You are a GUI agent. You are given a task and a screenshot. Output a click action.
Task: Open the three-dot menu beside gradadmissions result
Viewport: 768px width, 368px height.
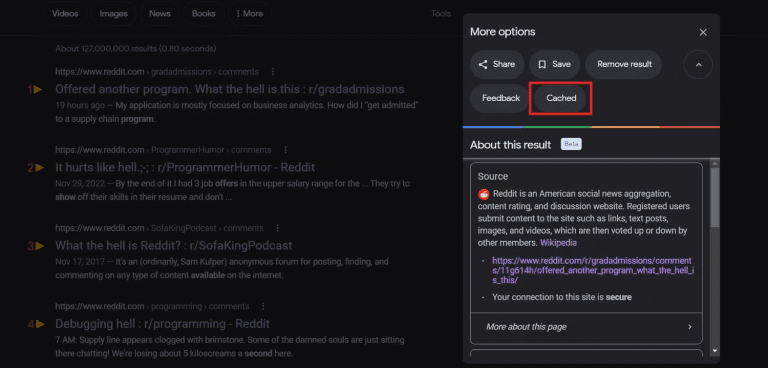point(273,72)
